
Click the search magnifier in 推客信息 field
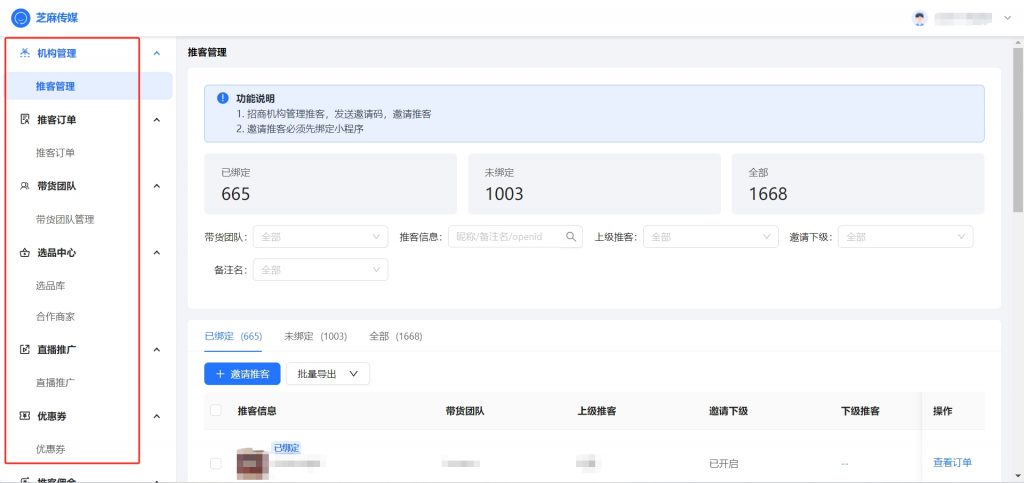(x=571, y=236)
